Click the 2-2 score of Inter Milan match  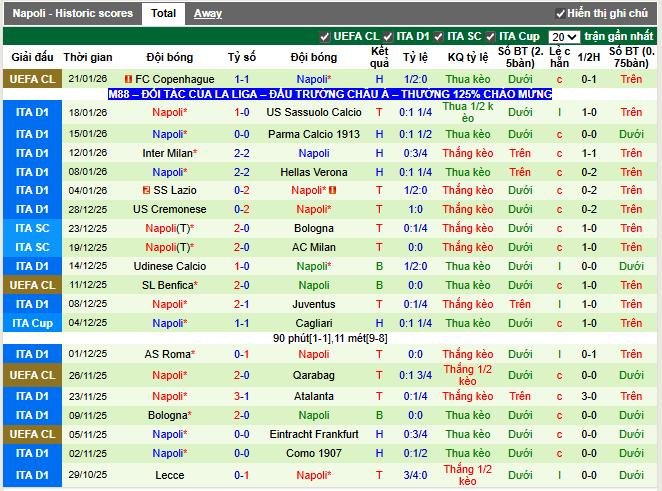tap(241, 153)
